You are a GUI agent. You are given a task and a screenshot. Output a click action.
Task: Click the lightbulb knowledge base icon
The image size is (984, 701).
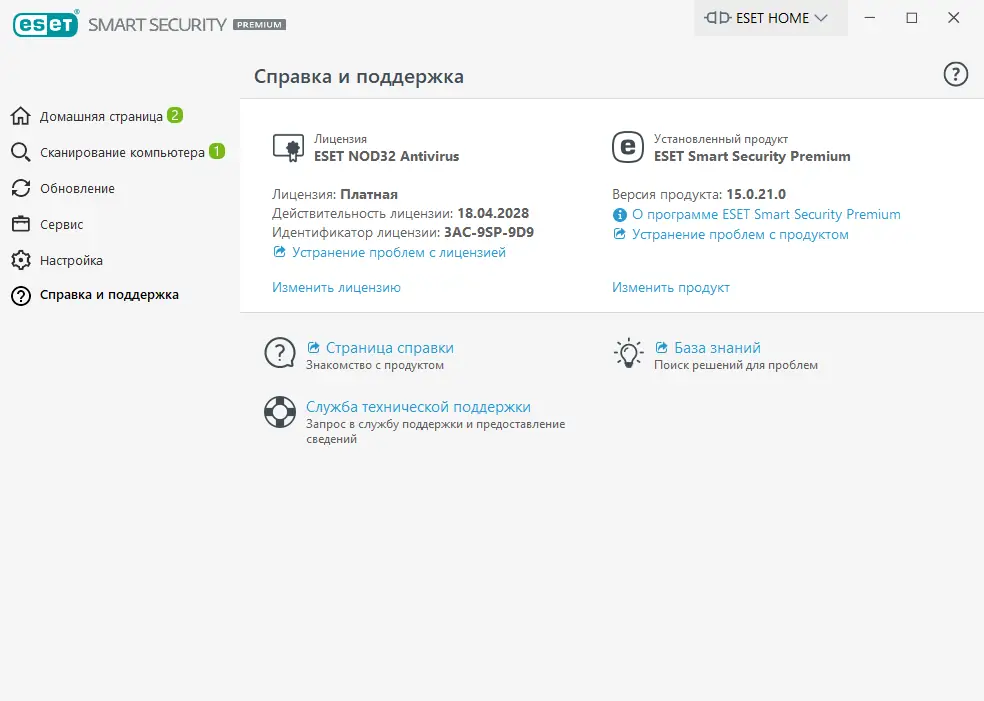(x=627, y=352)
